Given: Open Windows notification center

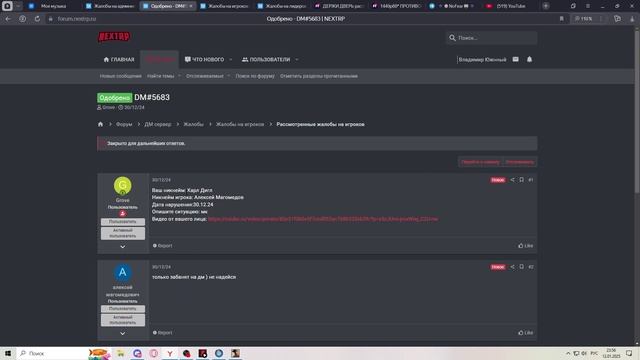Looking at the screenshot, I should tap(629, 353).
